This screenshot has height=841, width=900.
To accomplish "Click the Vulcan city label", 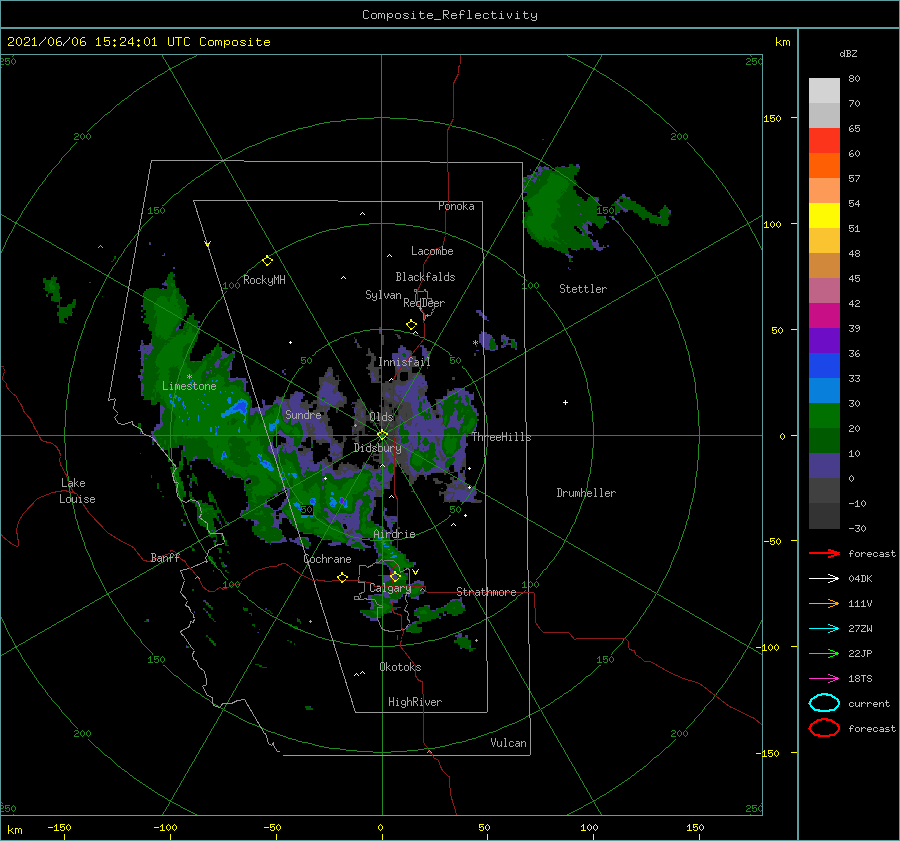I will [508, 743].
